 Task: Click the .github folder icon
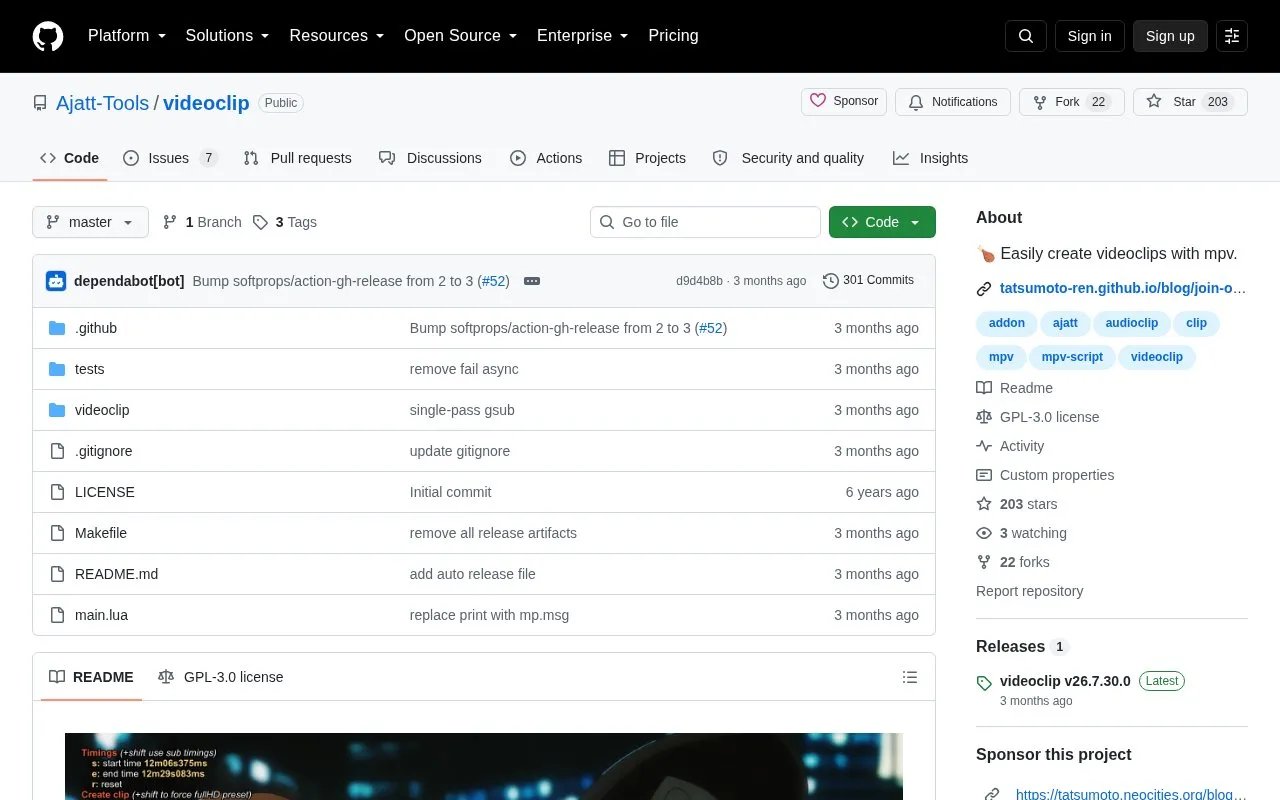(57, 328)
